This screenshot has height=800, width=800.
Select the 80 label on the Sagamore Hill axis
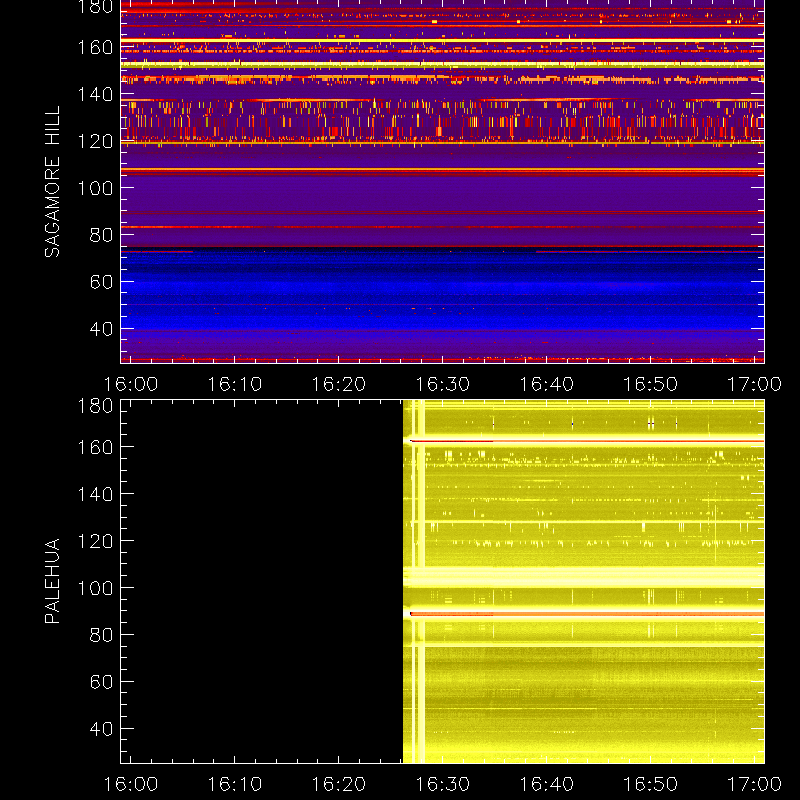click(101, 235)
